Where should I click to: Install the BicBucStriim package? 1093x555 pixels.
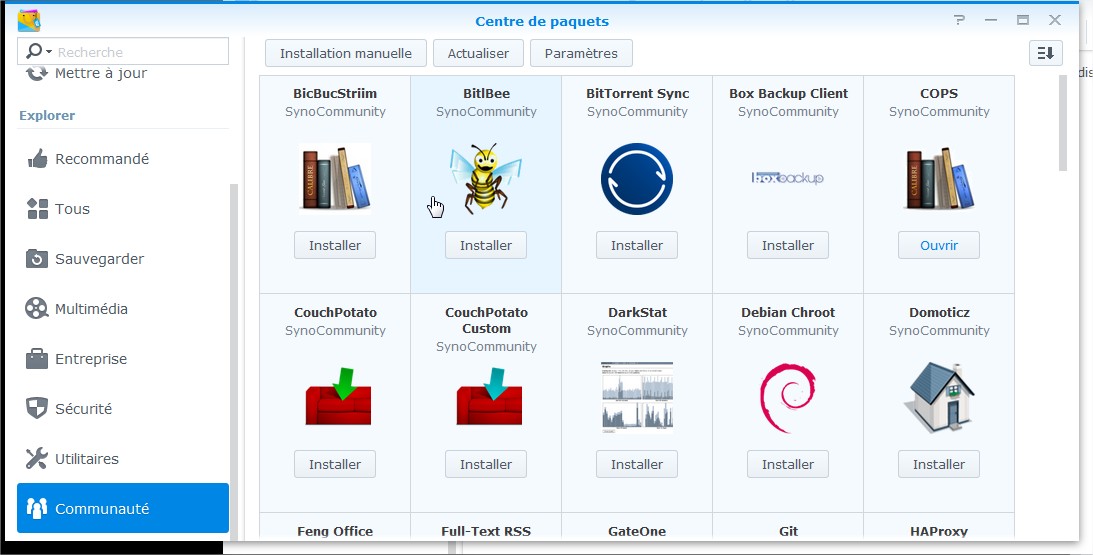[335, 245]
